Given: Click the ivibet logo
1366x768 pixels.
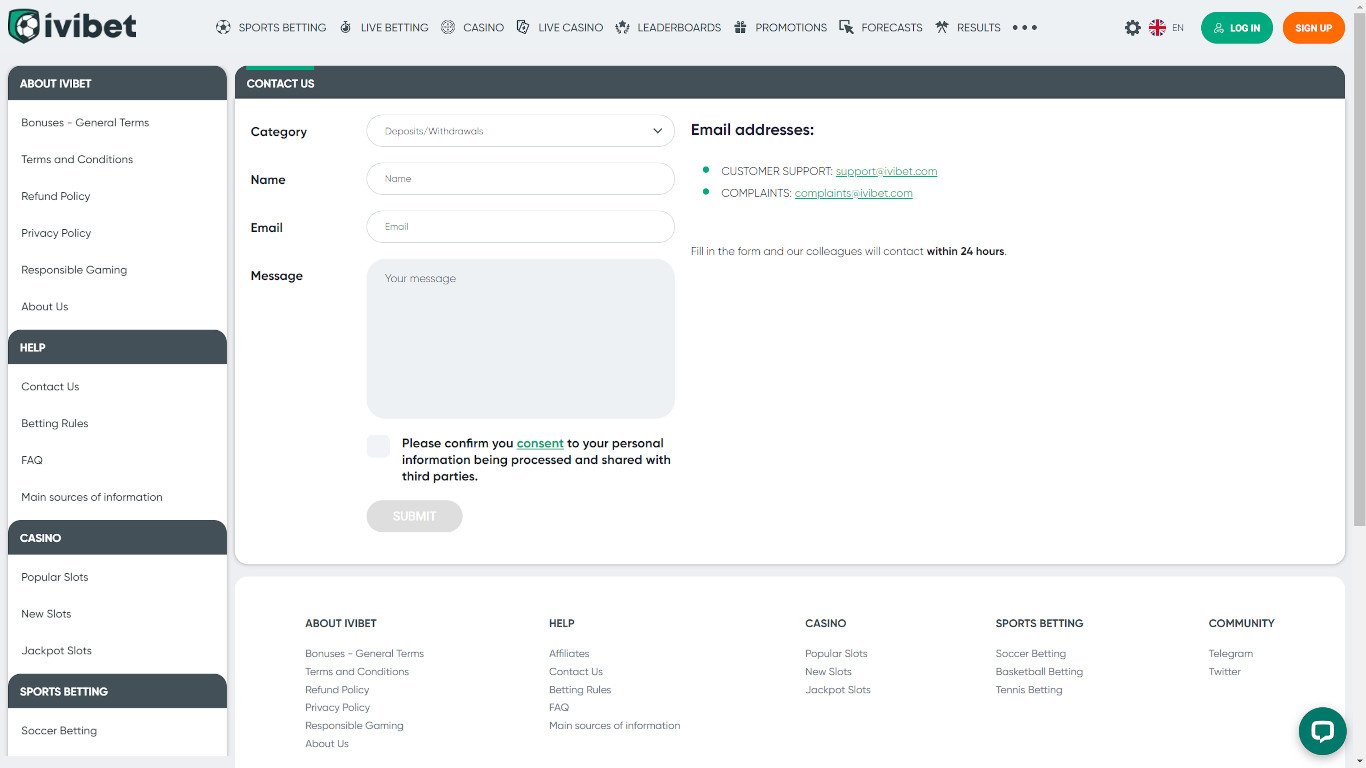Looking at the screenshot, I should coord(72,27).
